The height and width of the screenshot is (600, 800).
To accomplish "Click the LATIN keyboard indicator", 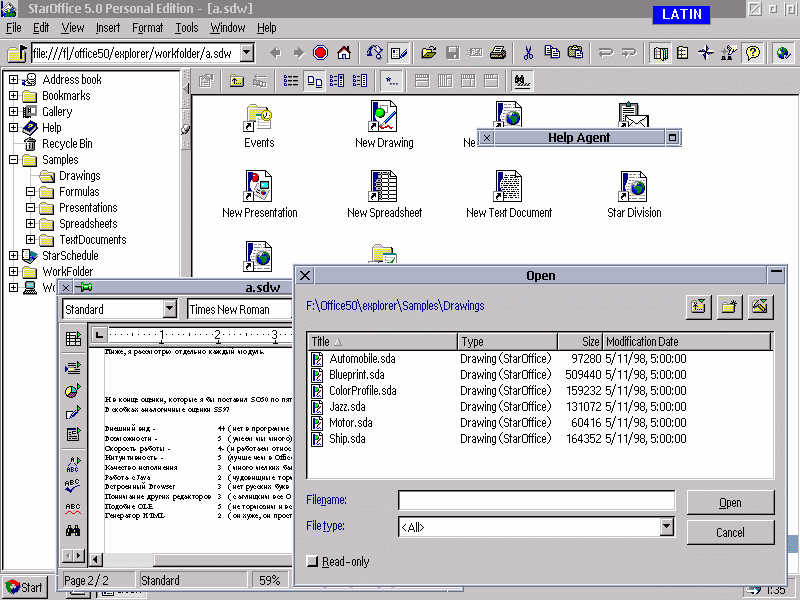I will [682, 14].
